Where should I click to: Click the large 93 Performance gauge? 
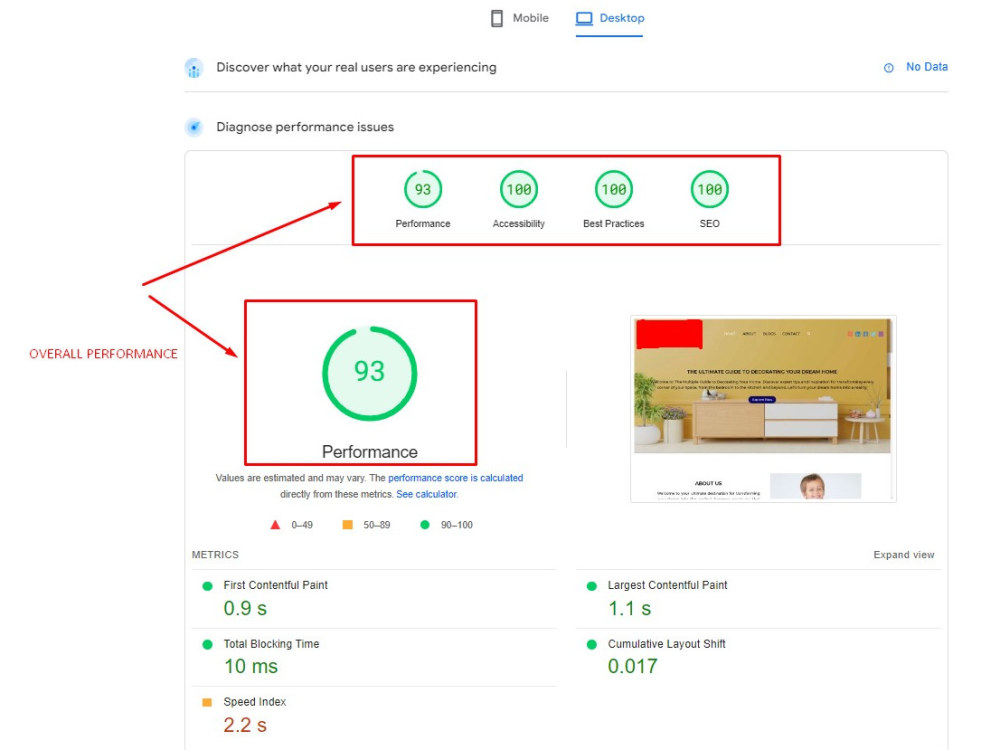[370, 374]
